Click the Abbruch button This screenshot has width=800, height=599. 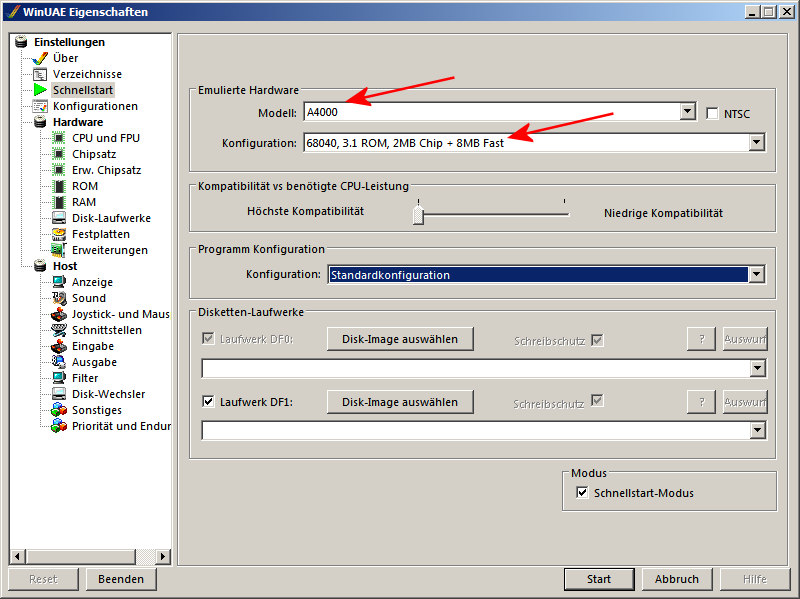tap(677, 579)
